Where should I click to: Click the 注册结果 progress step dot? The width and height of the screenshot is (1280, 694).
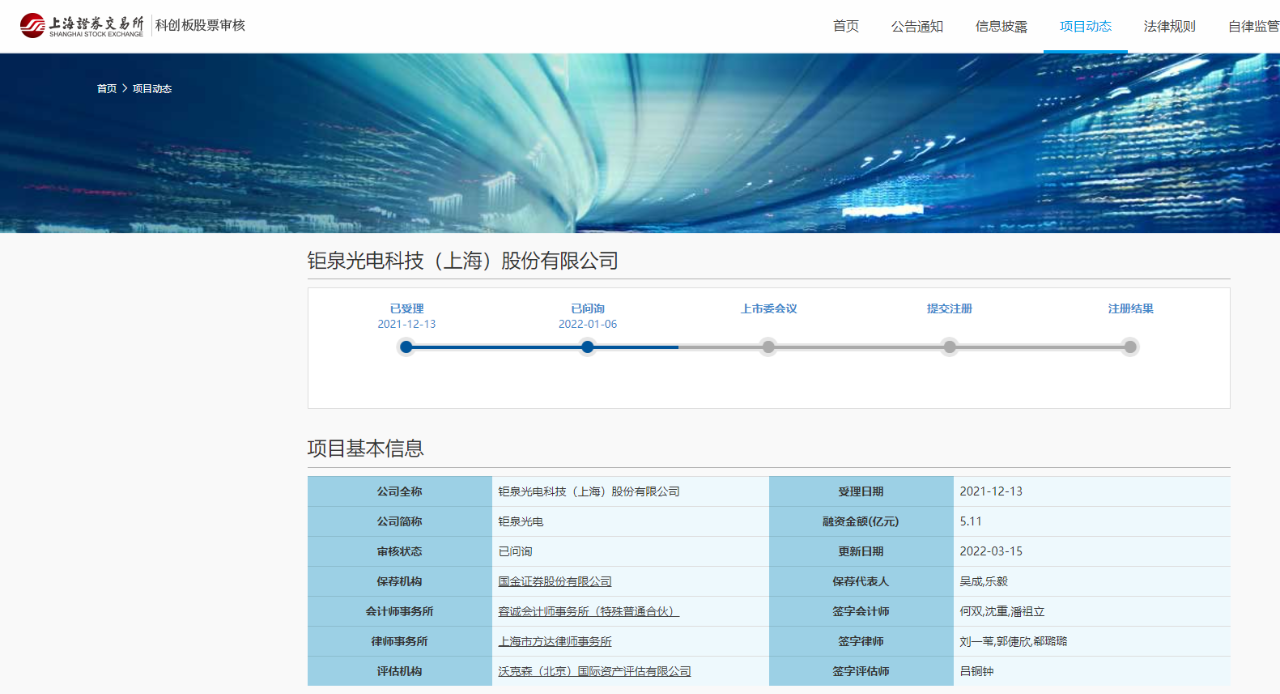point(1130,347)
